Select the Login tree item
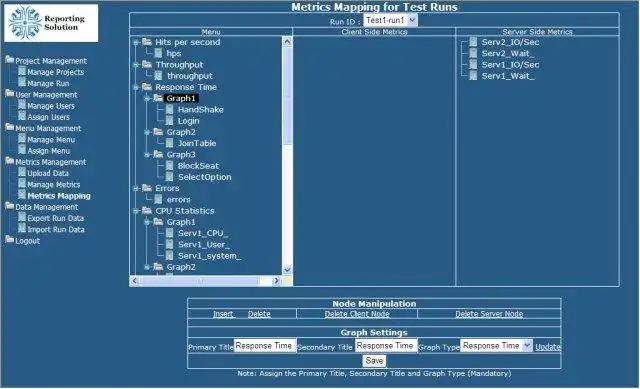 (189, 121)
